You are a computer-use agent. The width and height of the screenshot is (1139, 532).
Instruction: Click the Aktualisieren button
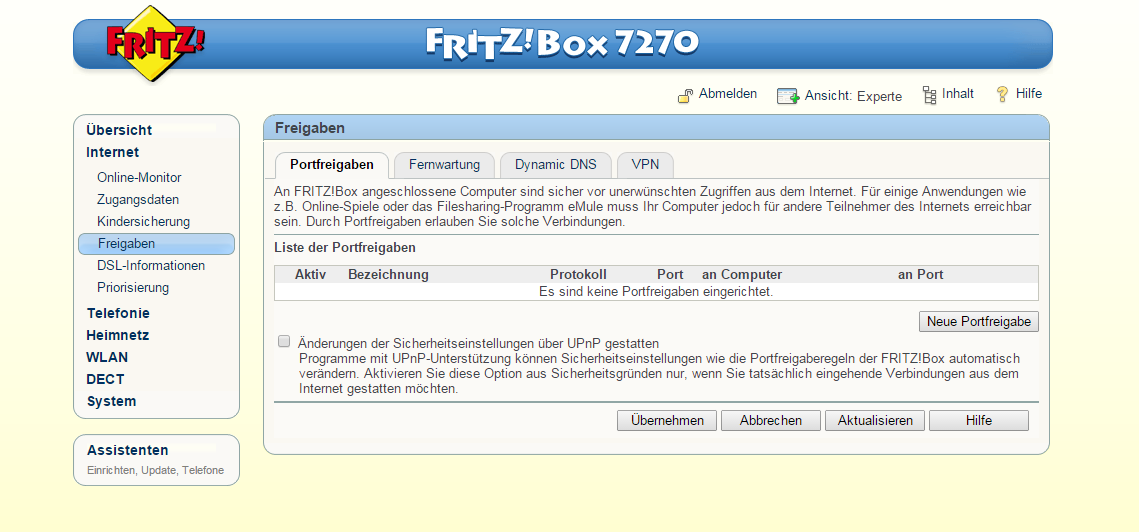(x=875, y=420)
